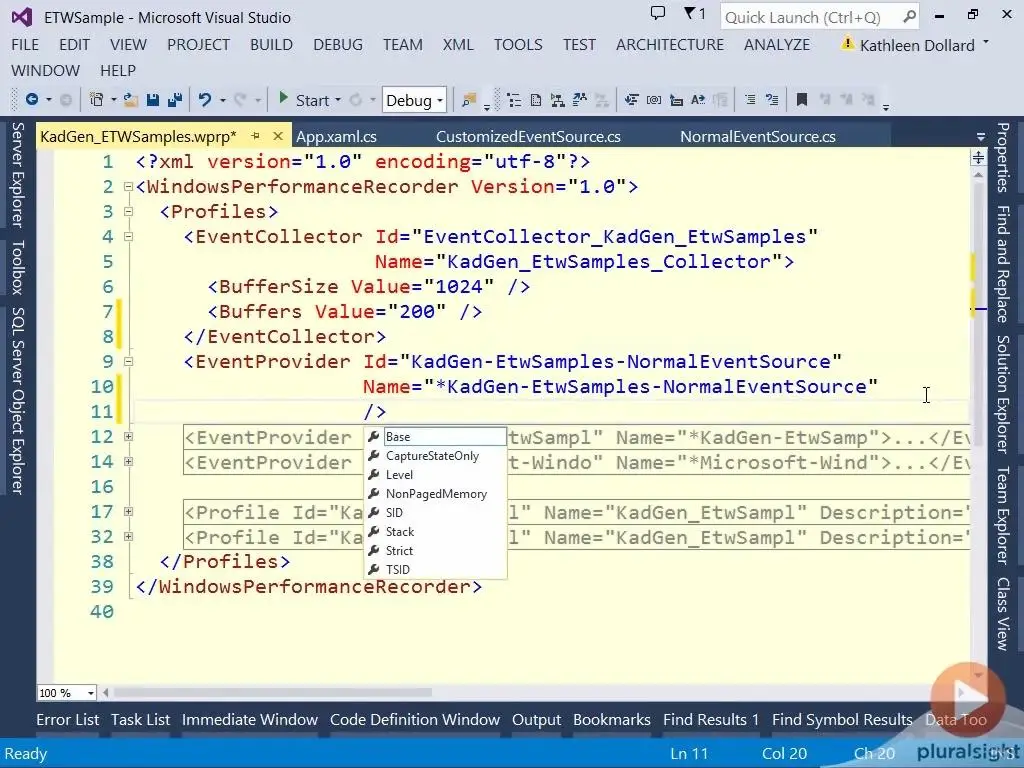
Task: Click the display object member list icon
Action: click(514, 100)
